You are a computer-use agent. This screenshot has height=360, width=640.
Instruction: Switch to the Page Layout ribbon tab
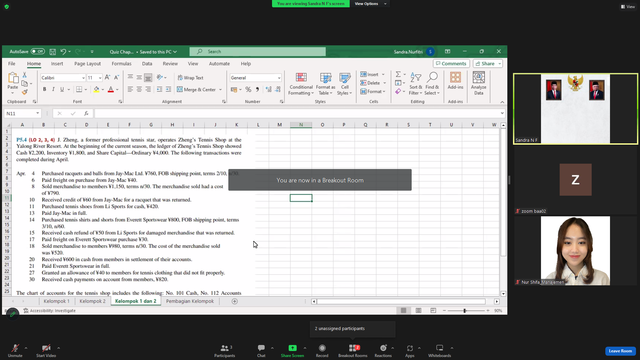coord(87,64)
